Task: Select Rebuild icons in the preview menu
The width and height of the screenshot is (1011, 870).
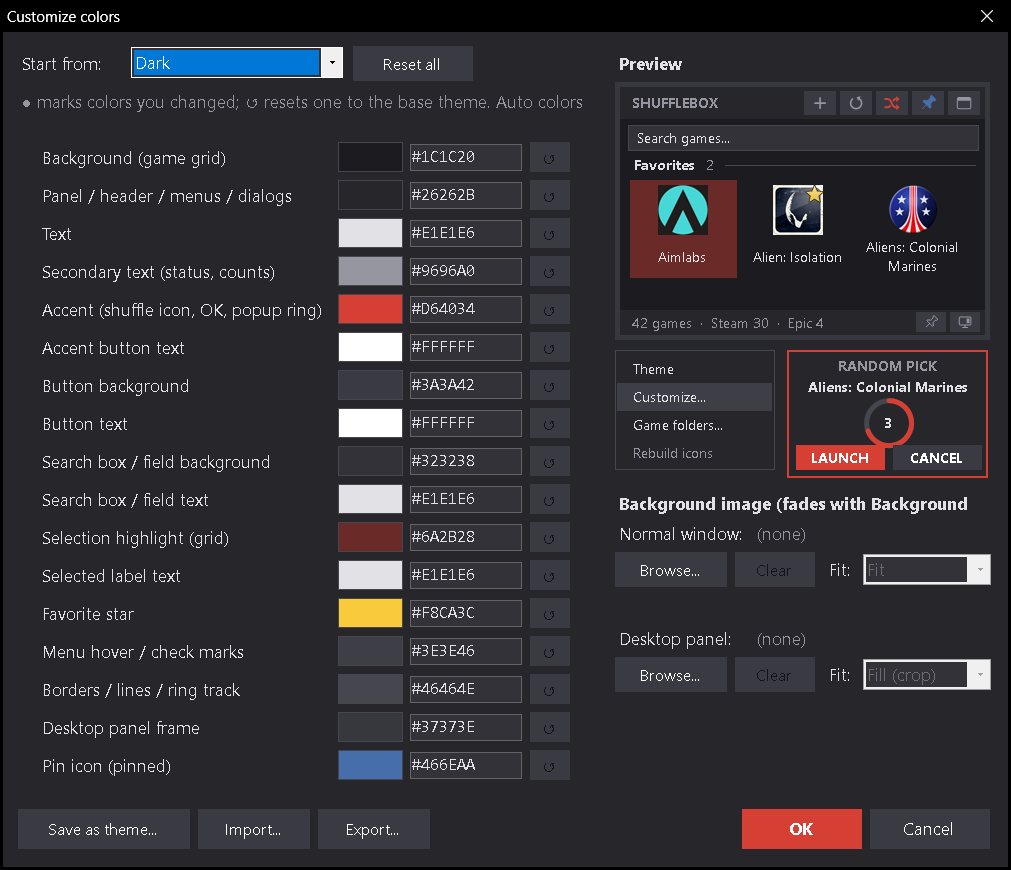Action: 694,453
